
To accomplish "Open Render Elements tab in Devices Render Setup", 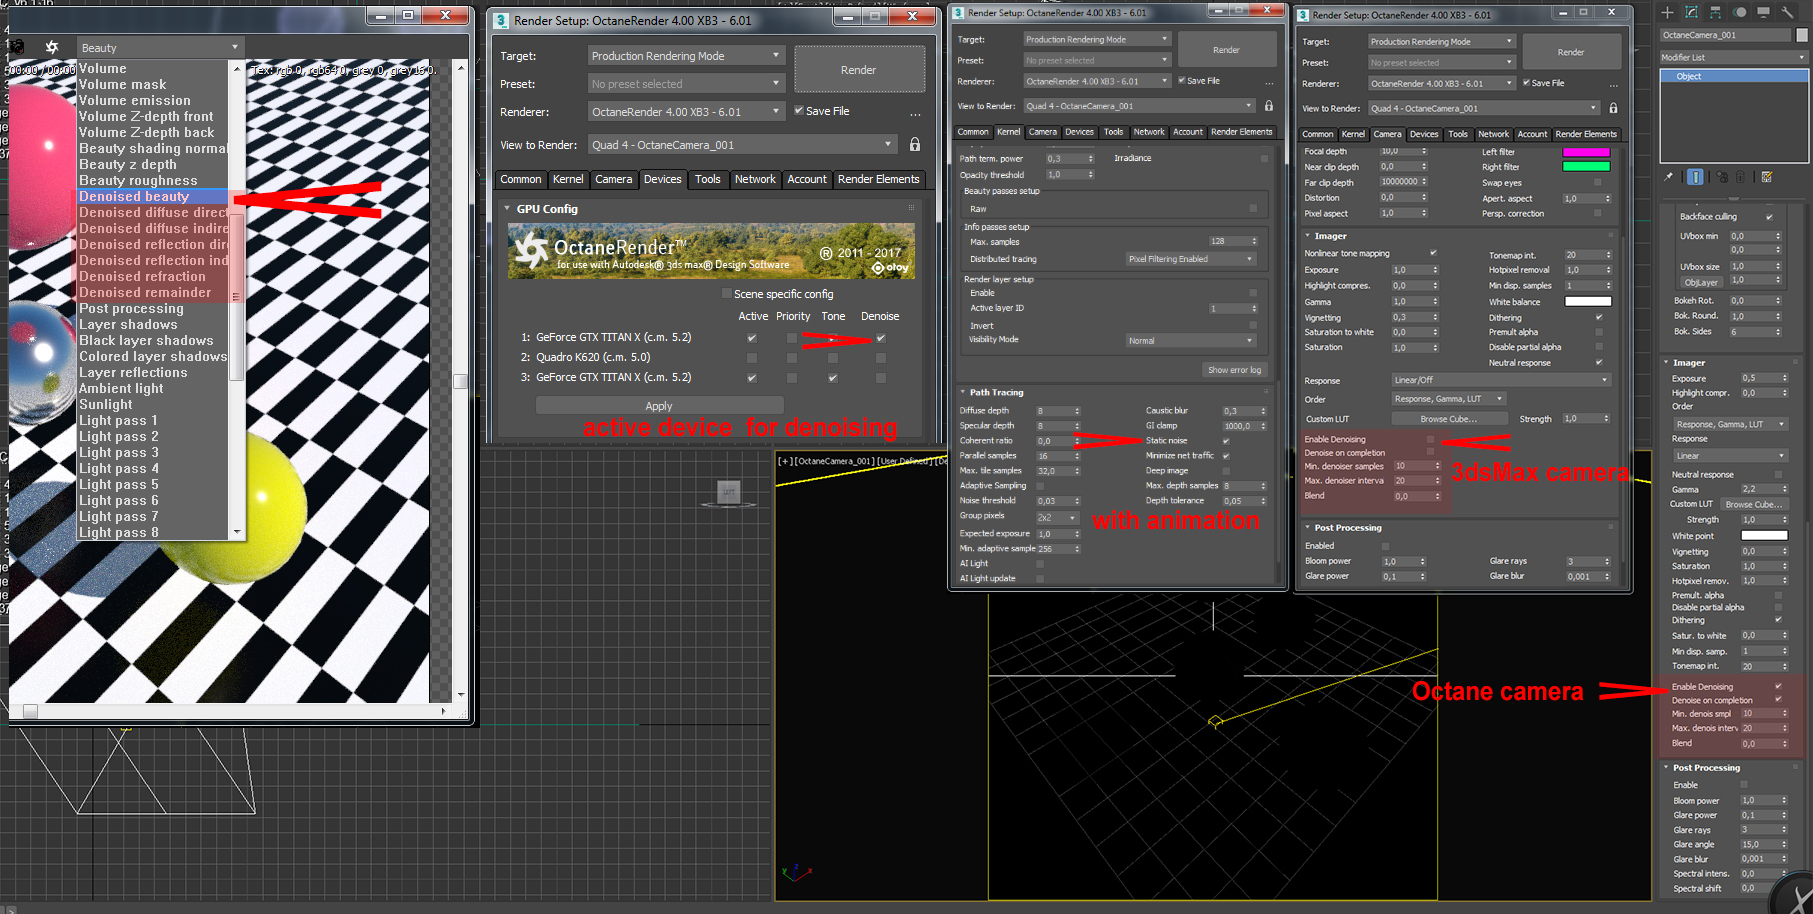I will pyautogui.click(x=878, y=179).
